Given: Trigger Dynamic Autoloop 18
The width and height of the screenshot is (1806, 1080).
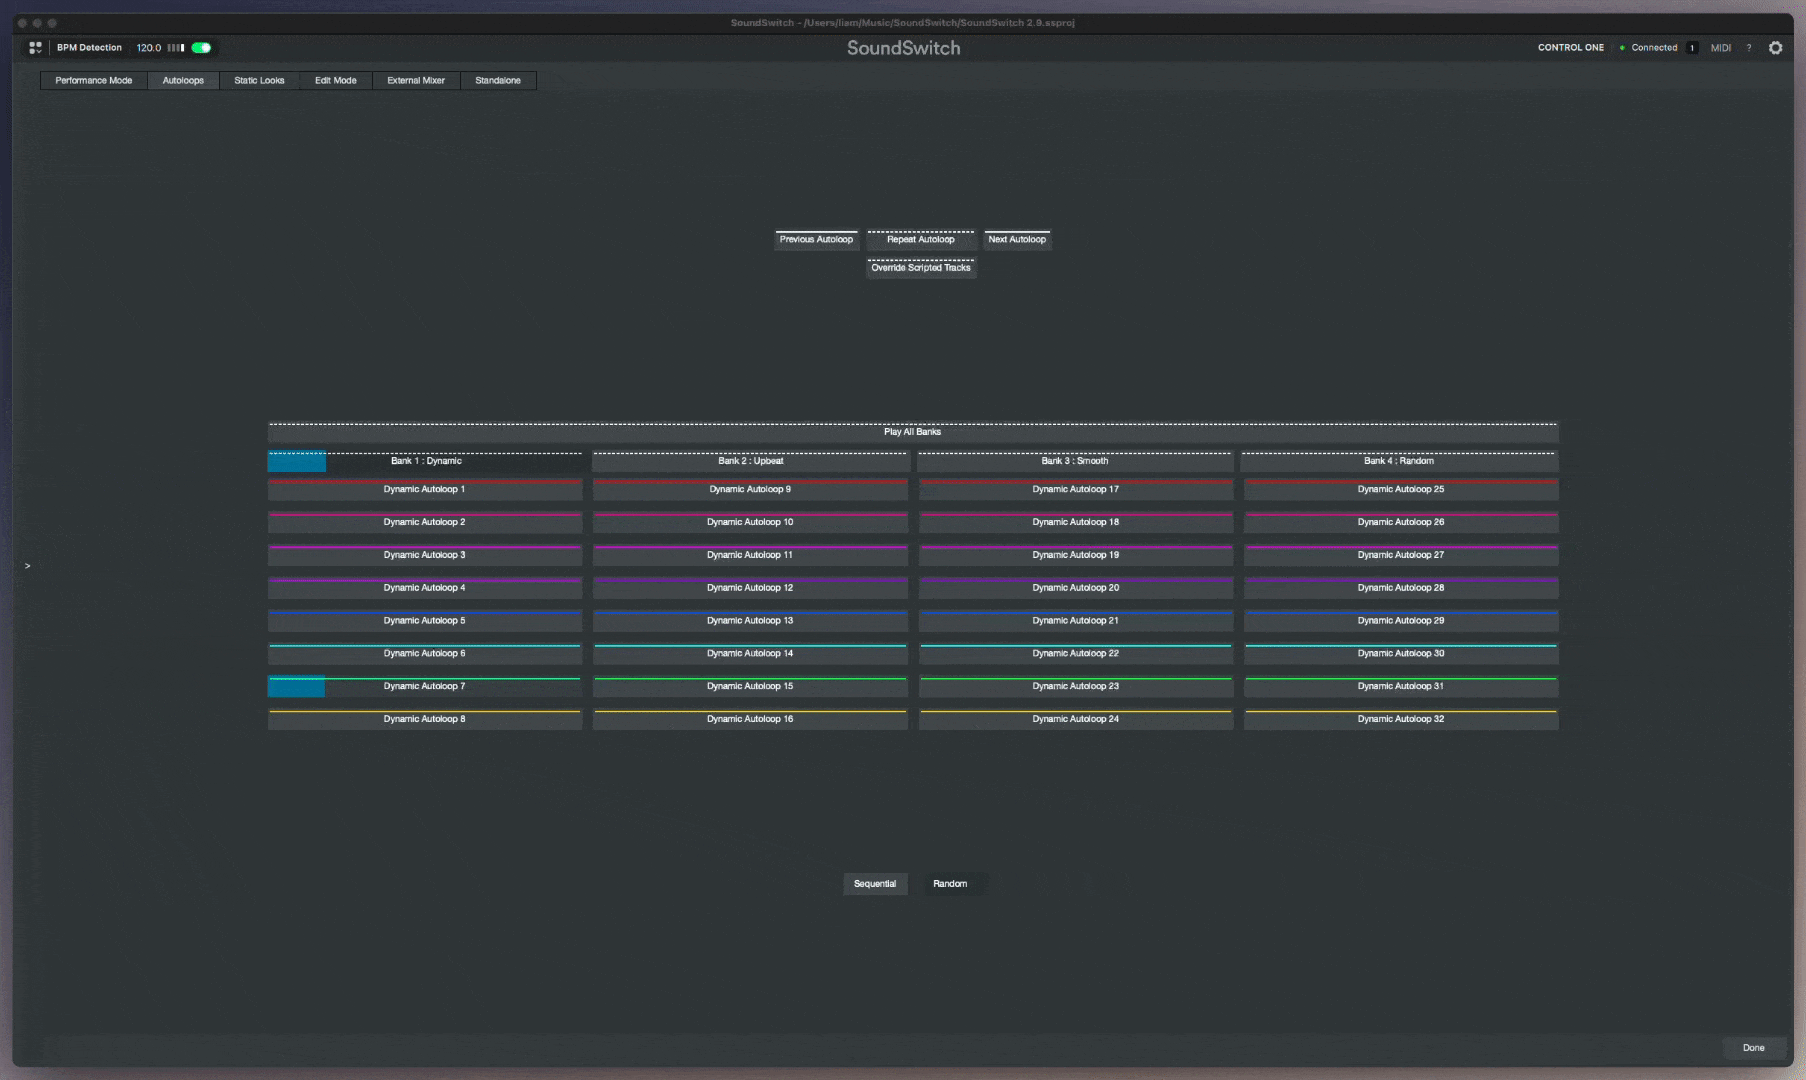Looking at the screenshot, I should tap(1076, 523).
